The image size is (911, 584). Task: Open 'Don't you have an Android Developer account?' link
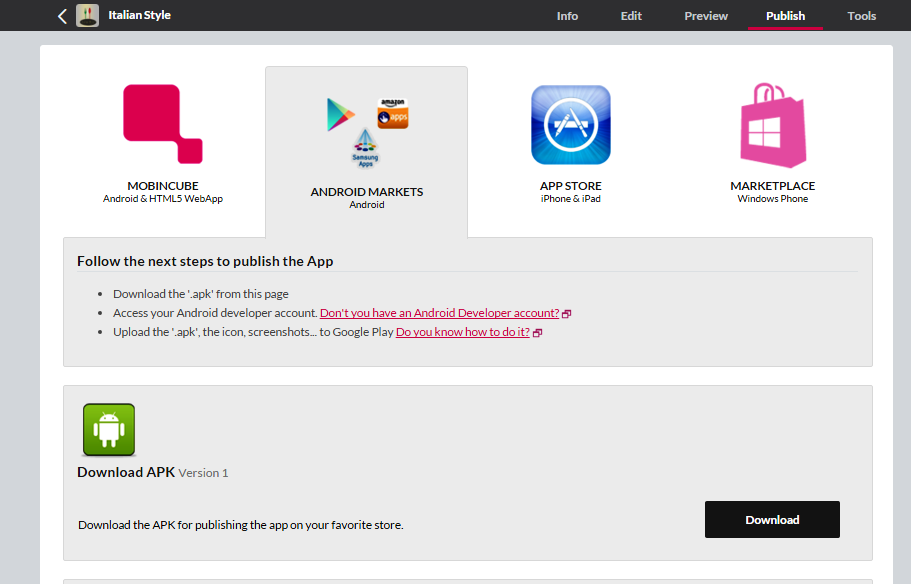(439, 313)
